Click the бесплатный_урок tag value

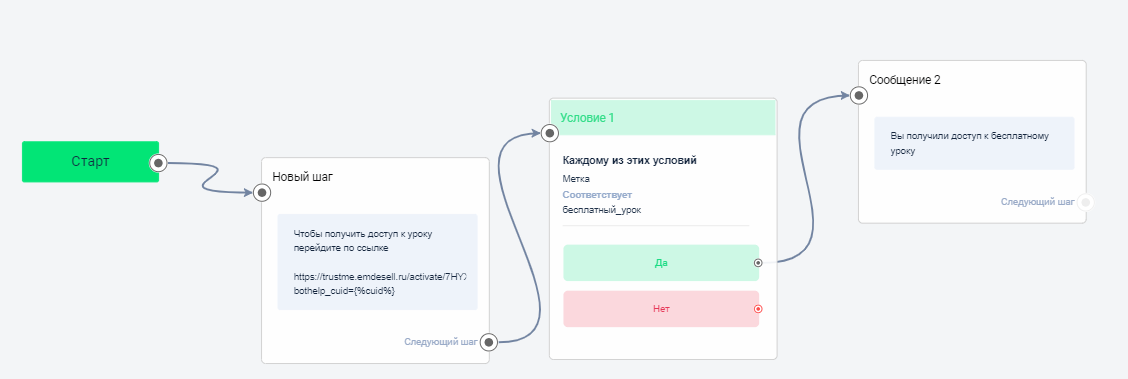[x=601, y=210]
